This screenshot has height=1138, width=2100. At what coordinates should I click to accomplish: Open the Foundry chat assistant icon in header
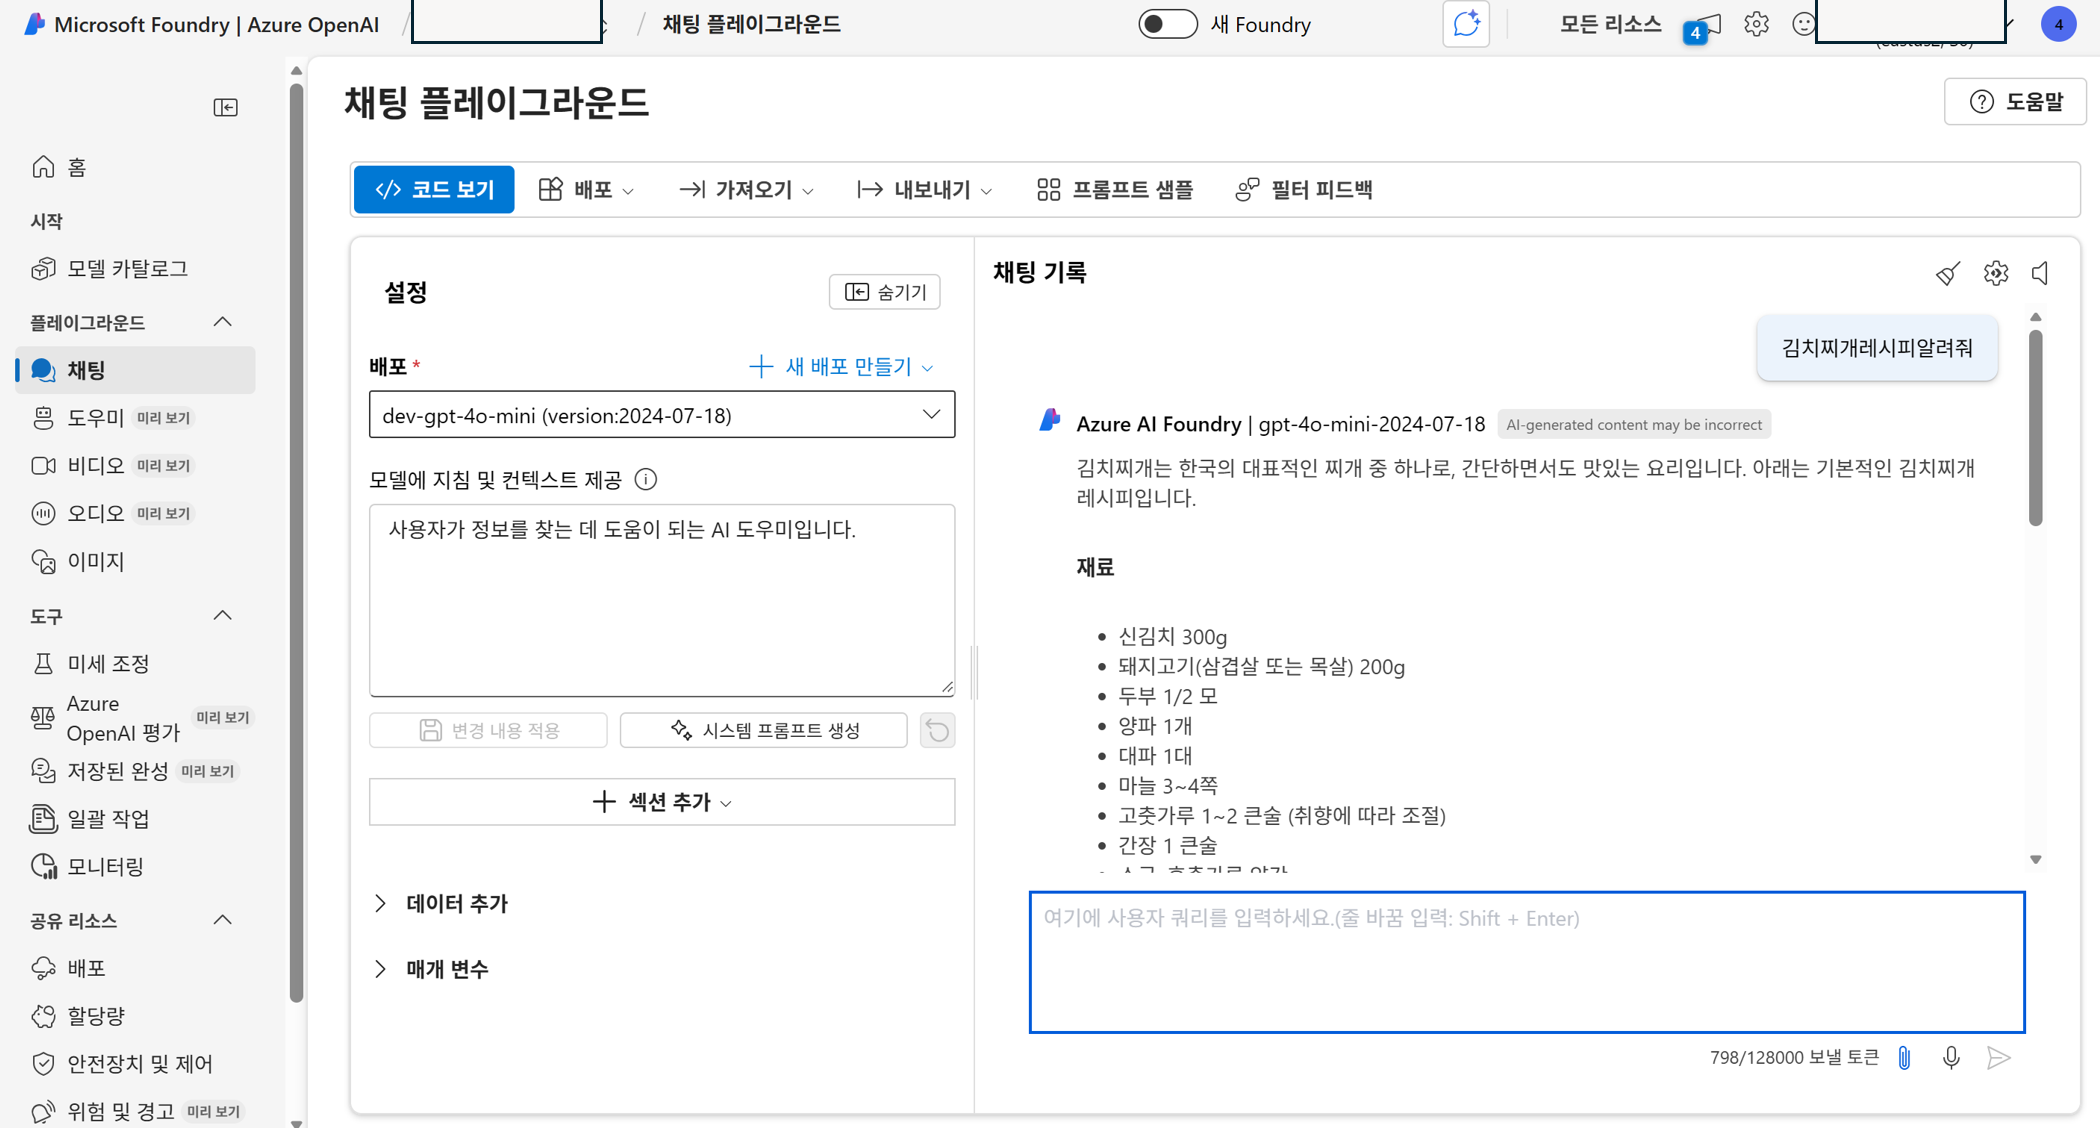pyautogui.click(x=1466, y=24)
